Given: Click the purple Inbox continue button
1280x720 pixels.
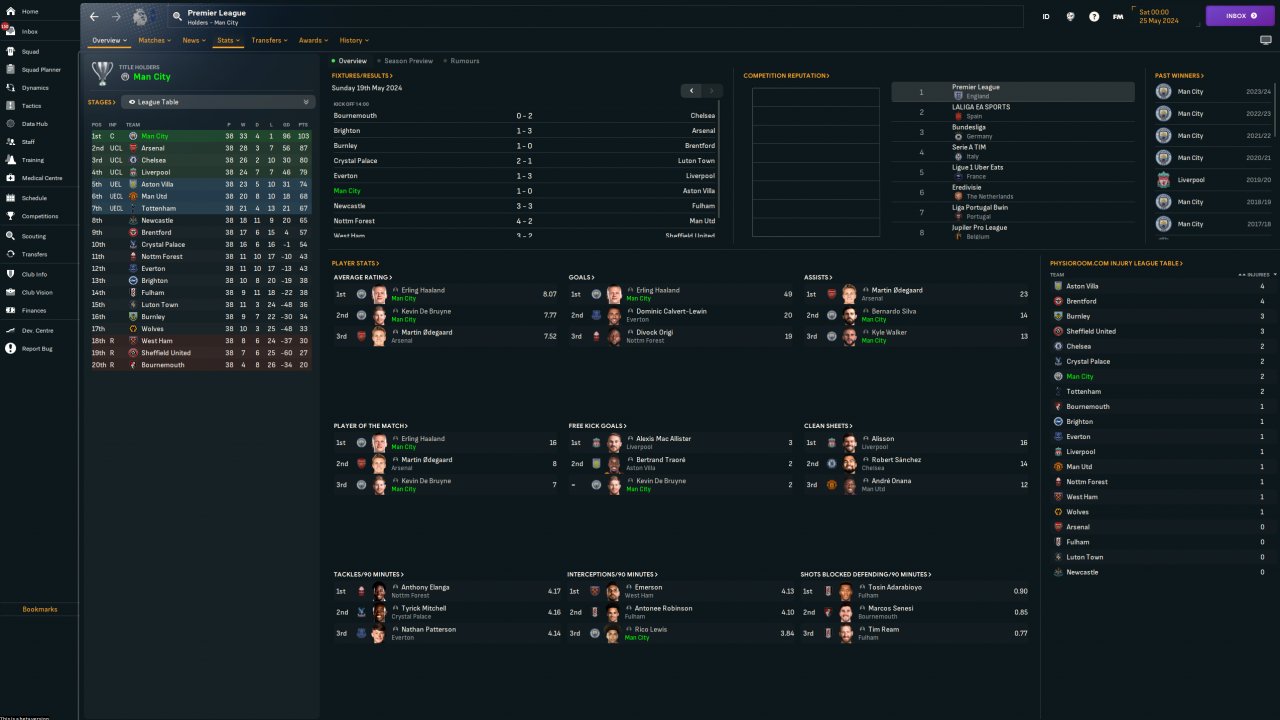Looking at the screenshot, I should 1240,16.
